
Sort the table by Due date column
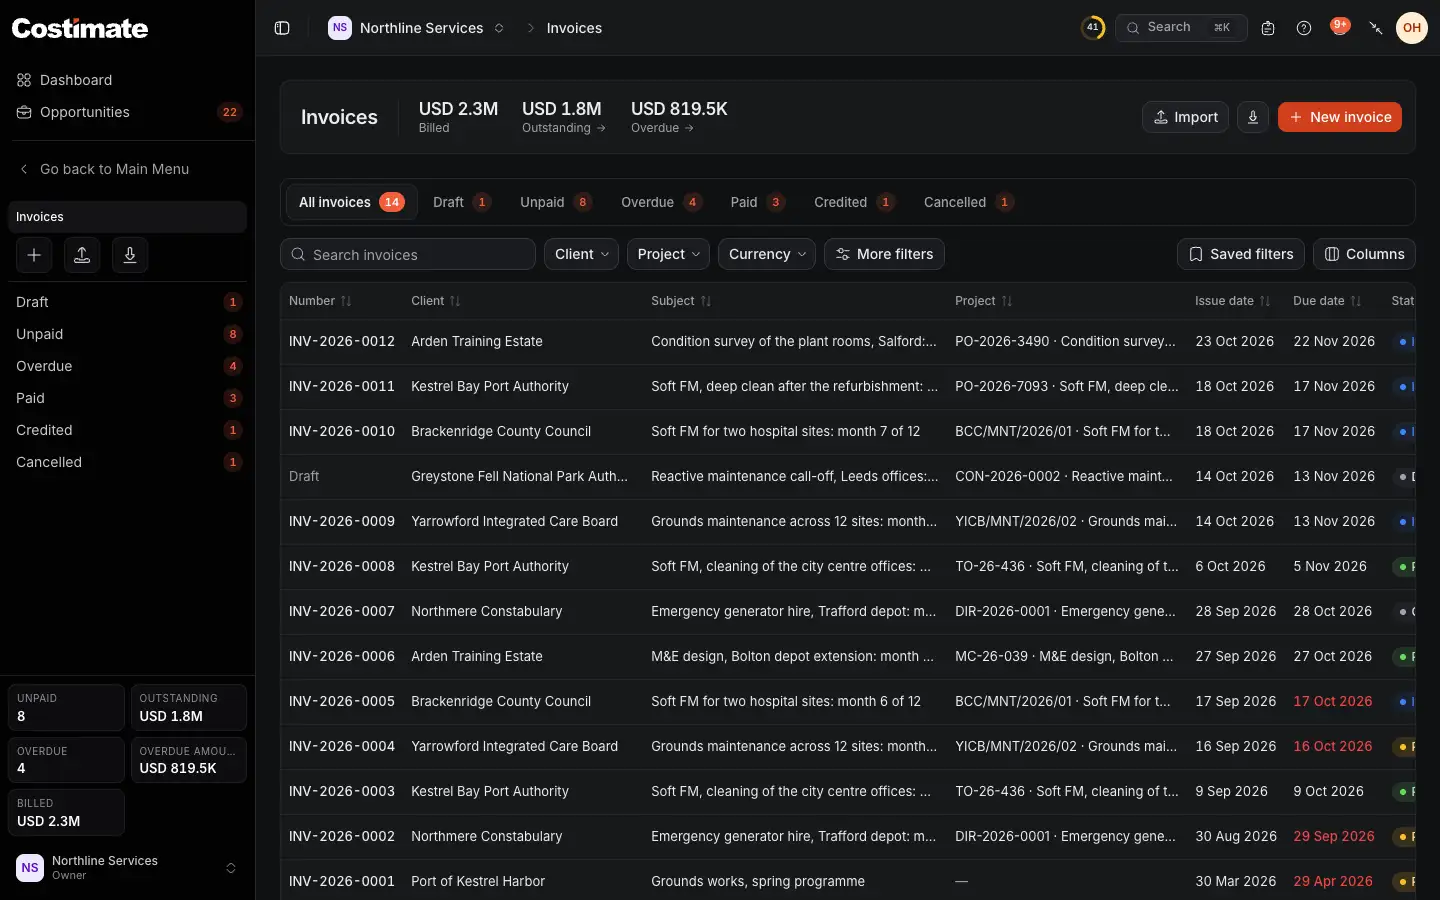click(1327, 301)
